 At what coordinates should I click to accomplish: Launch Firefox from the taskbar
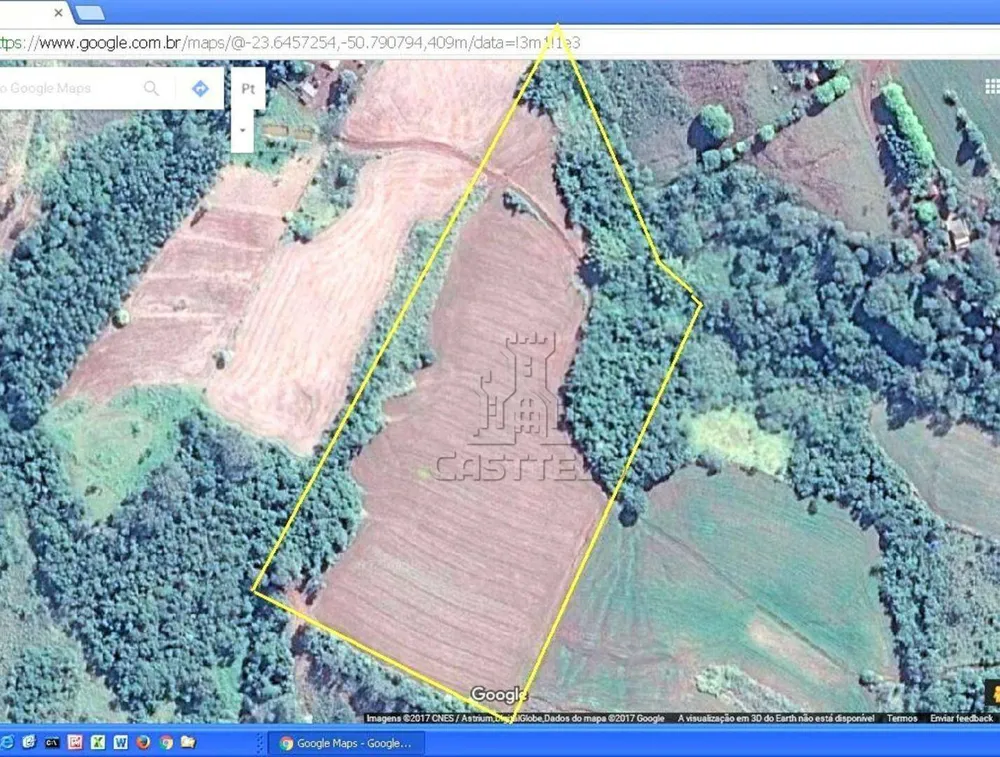[x=143, y=742]
